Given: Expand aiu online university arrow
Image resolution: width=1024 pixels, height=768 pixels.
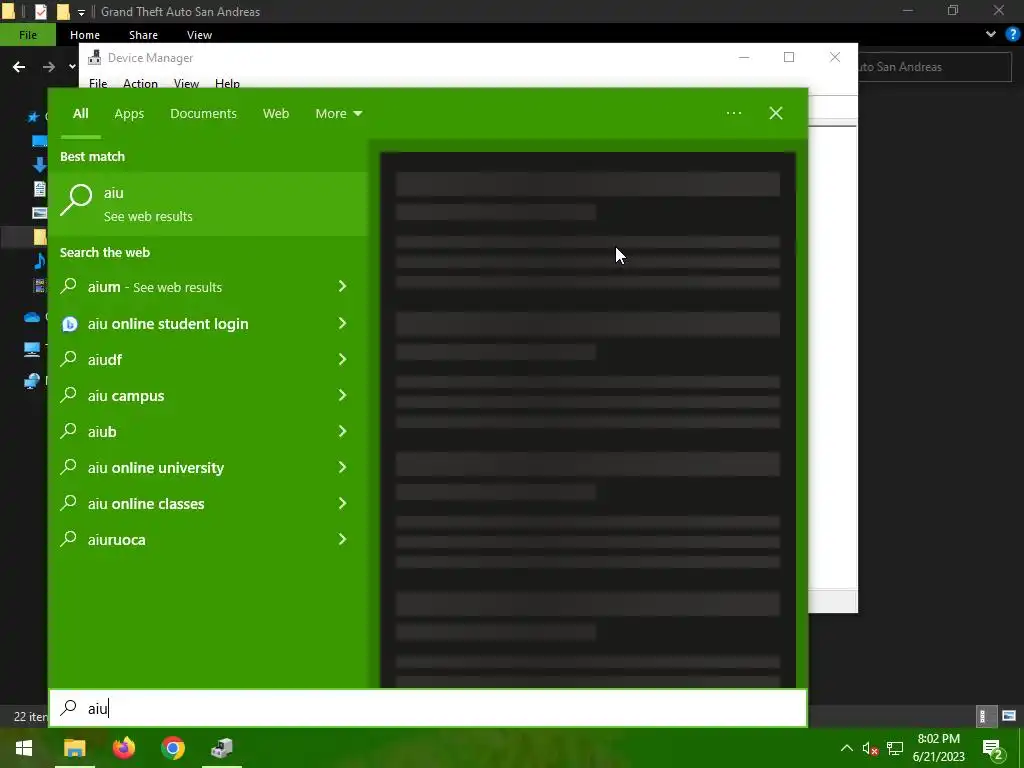Looking at the screenshot, I should point(342,466).
